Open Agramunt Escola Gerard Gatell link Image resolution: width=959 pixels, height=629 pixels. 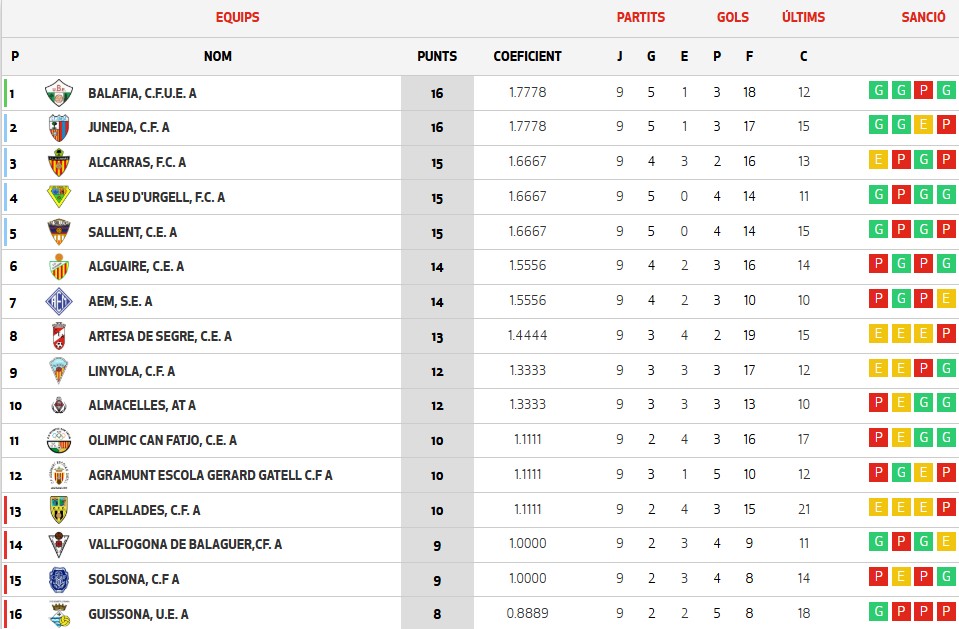[x=210, y=475]
